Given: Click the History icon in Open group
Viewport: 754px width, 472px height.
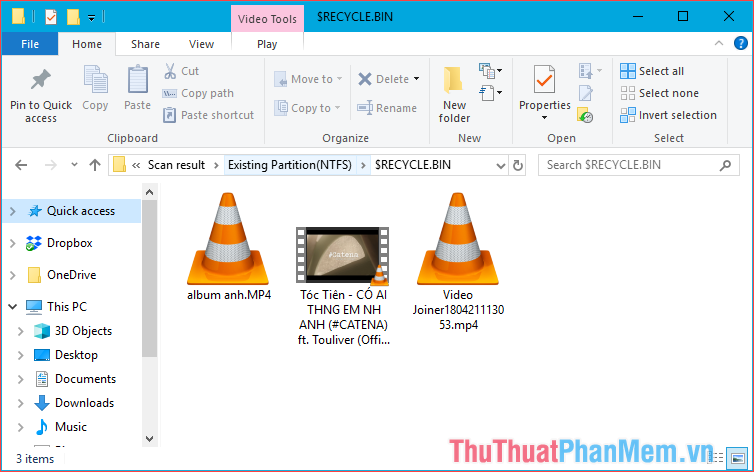Looking at the screenshot, I should coord(585,115).
